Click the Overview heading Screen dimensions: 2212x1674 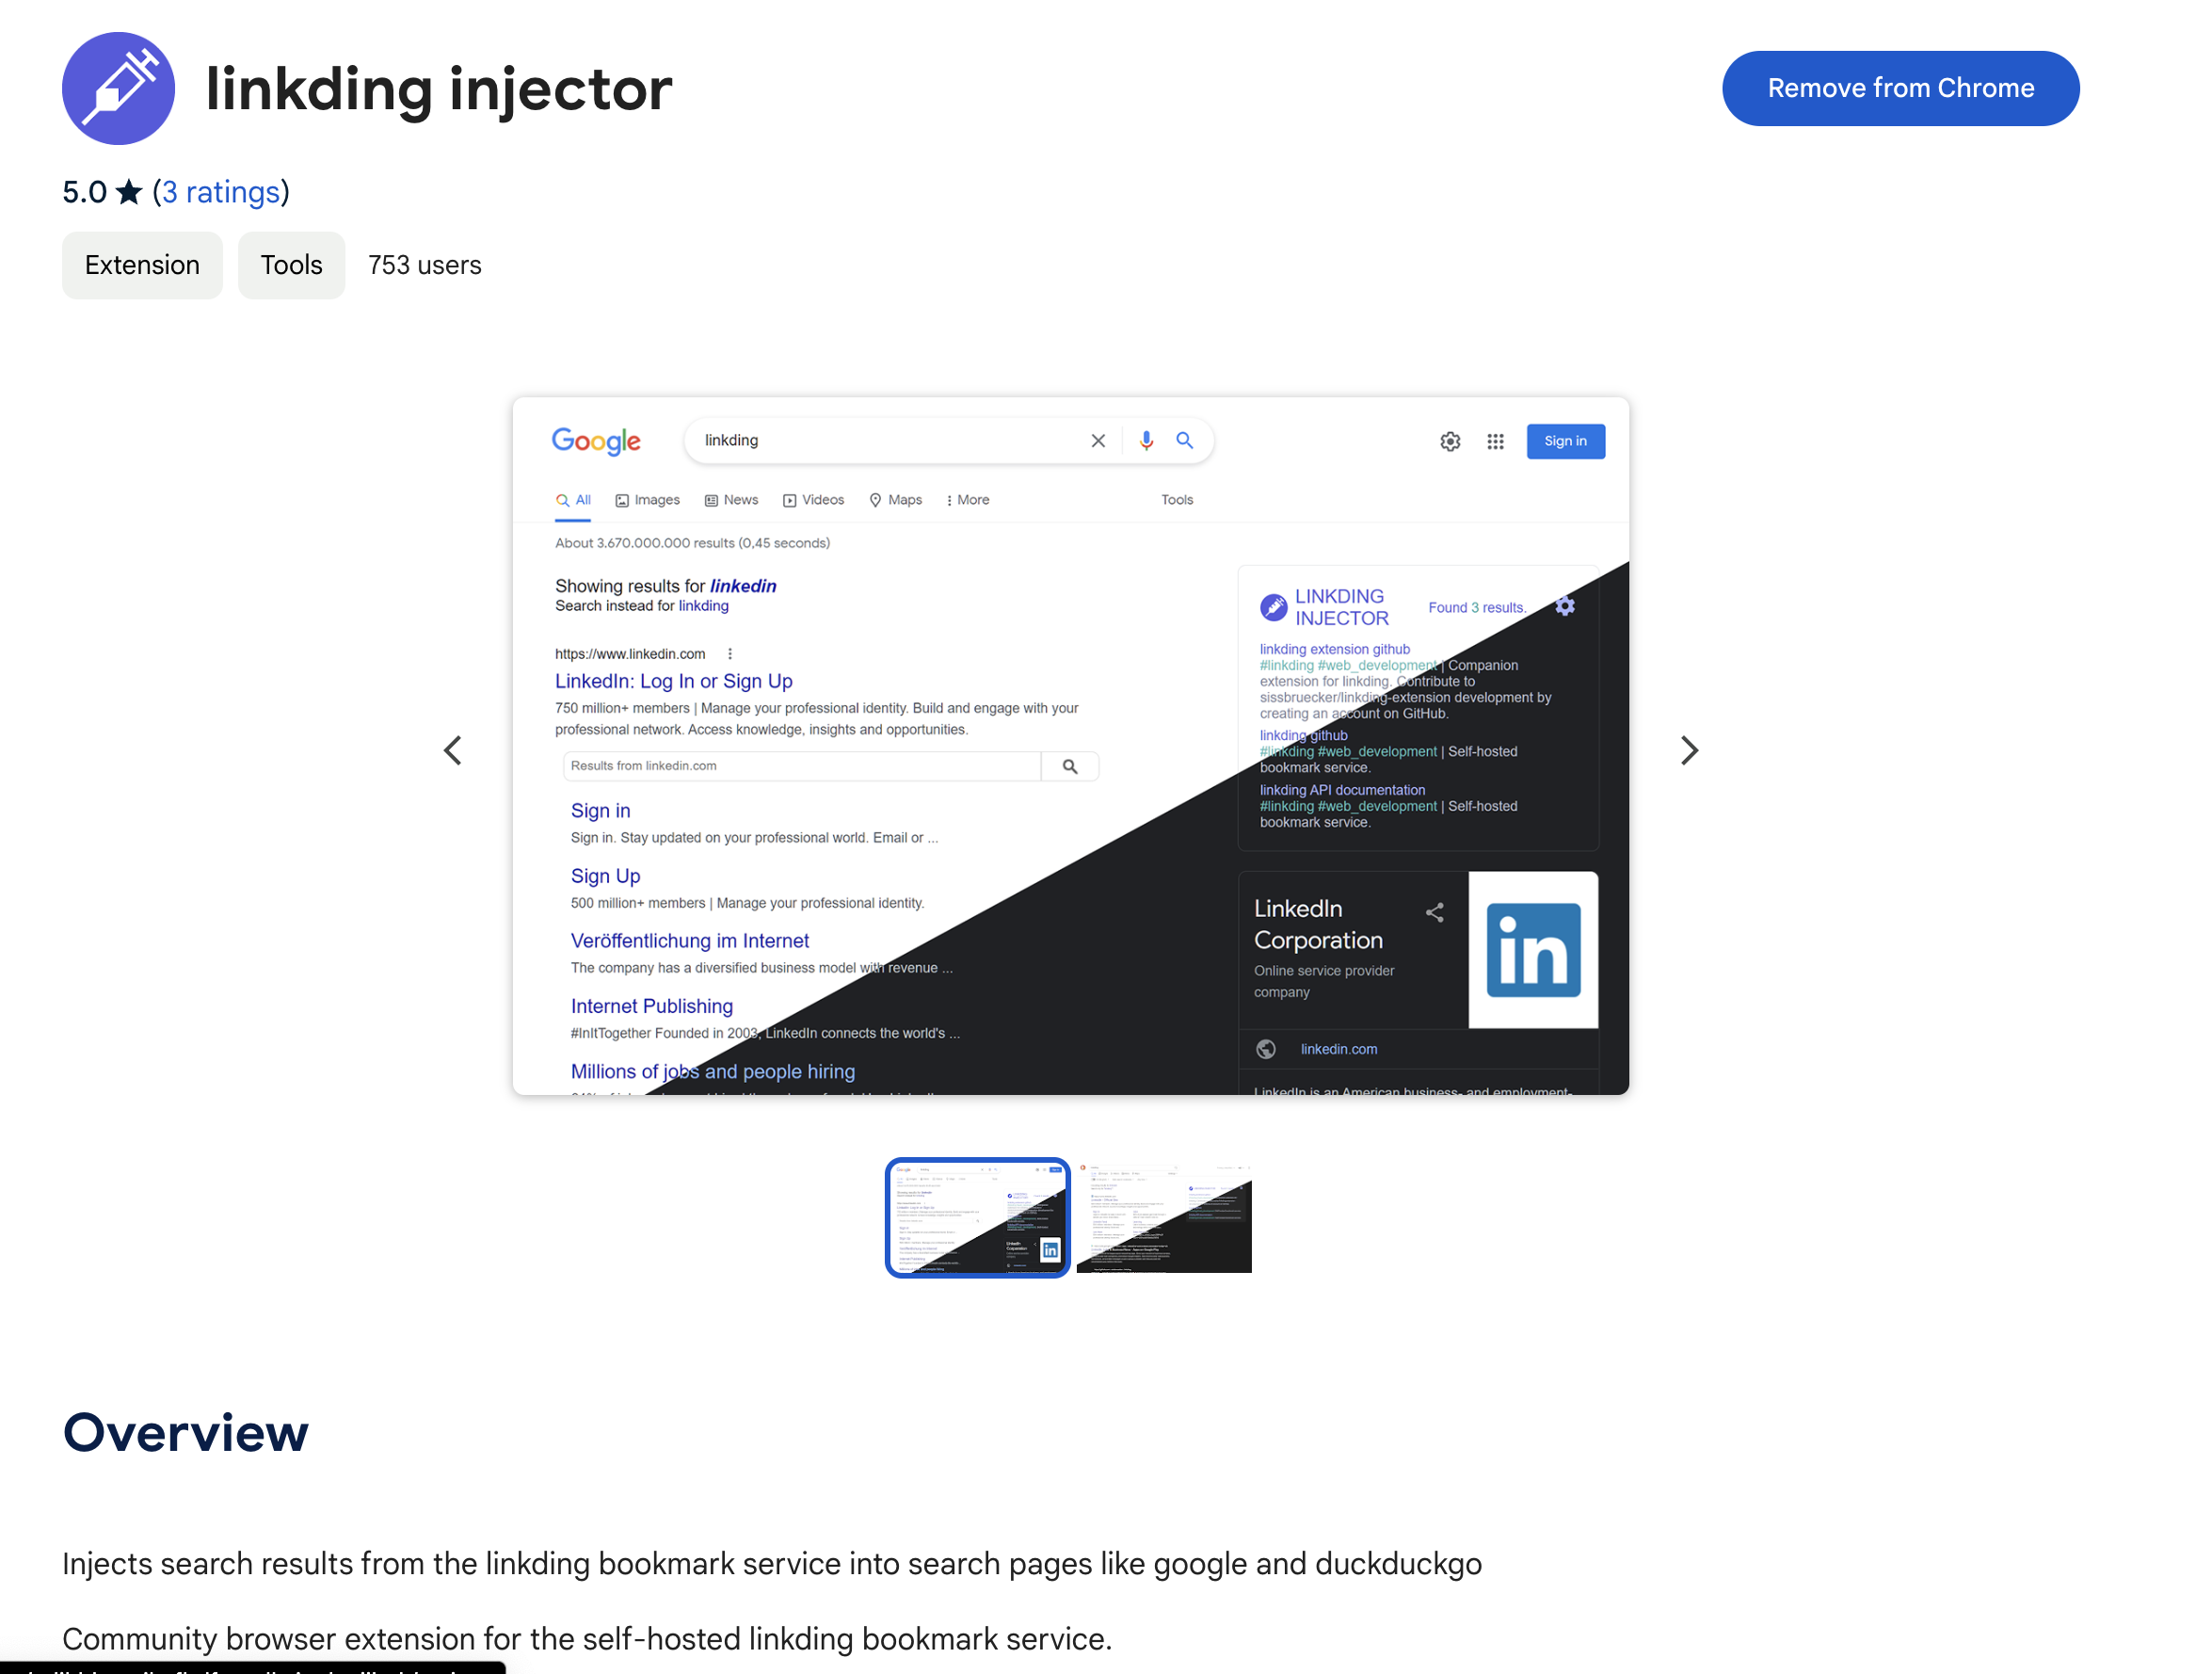coord(186,1432)
